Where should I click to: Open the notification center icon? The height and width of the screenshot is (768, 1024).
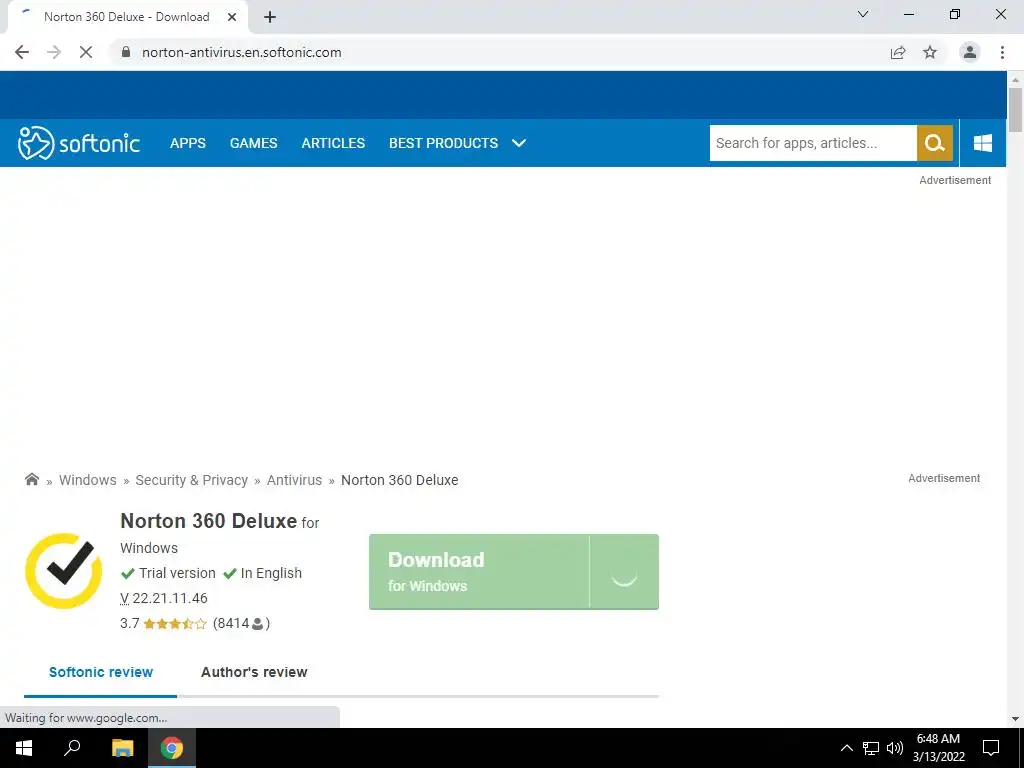pyautogui.click(x=991, y=748)
